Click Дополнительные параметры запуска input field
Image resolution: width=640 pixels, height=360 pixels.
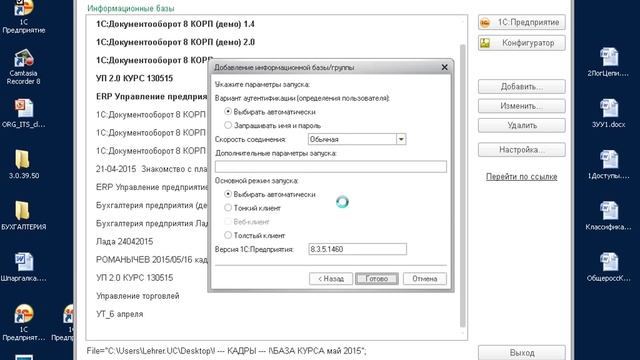[x=331, y=167]
